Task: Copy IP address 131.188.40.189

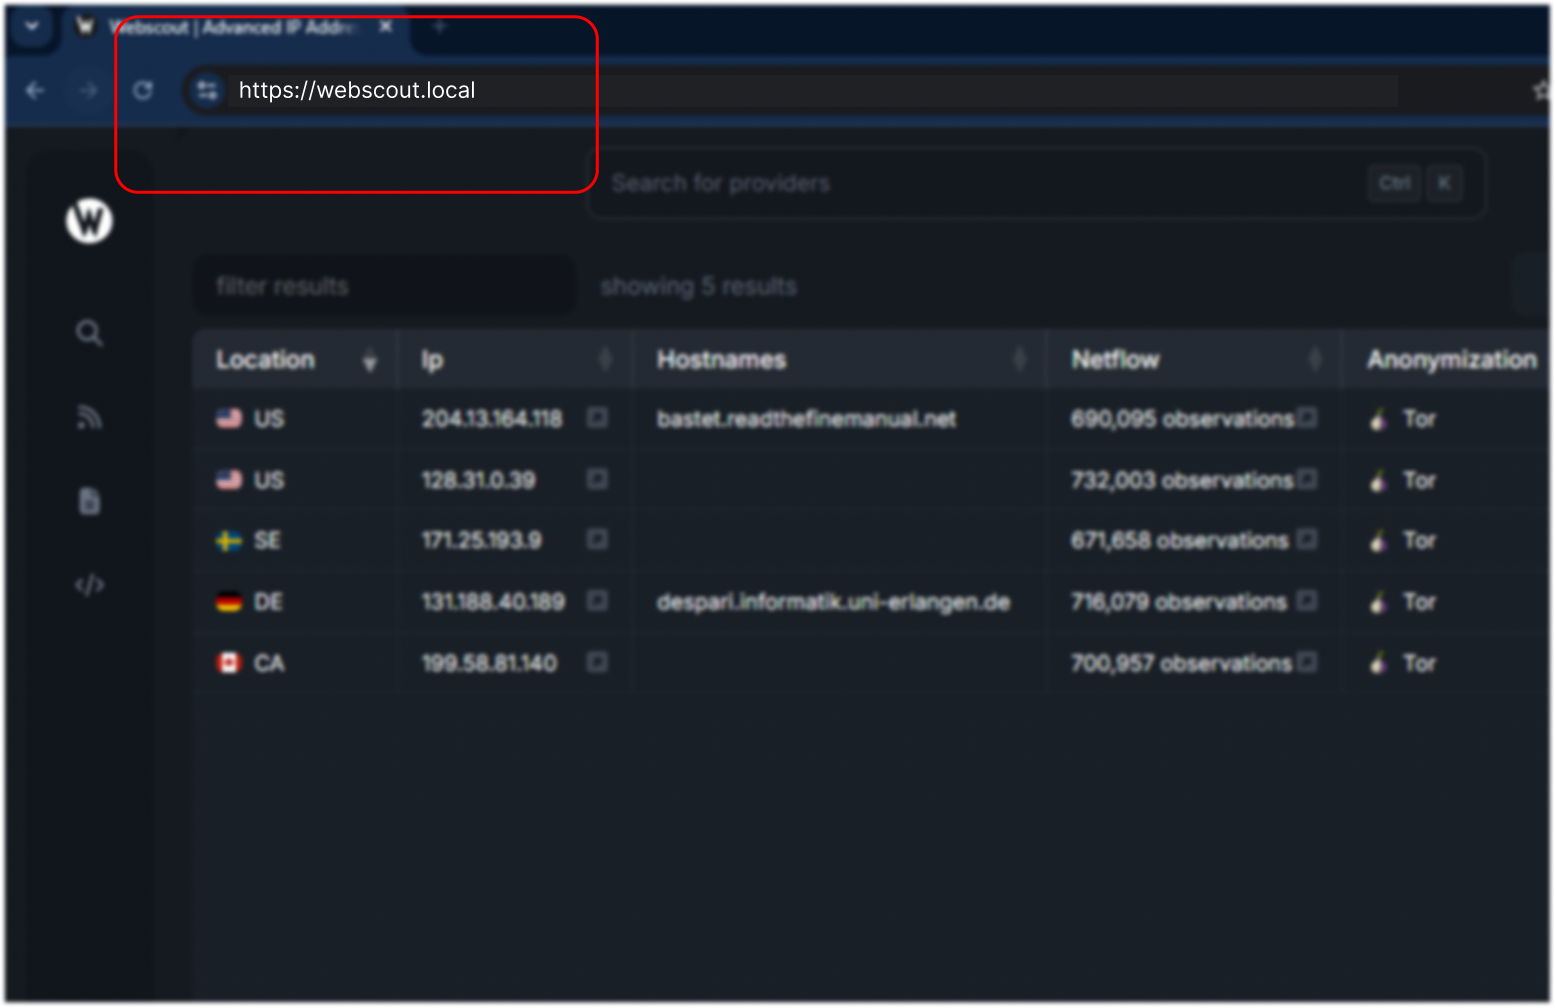Action: (x=597, y=601)
